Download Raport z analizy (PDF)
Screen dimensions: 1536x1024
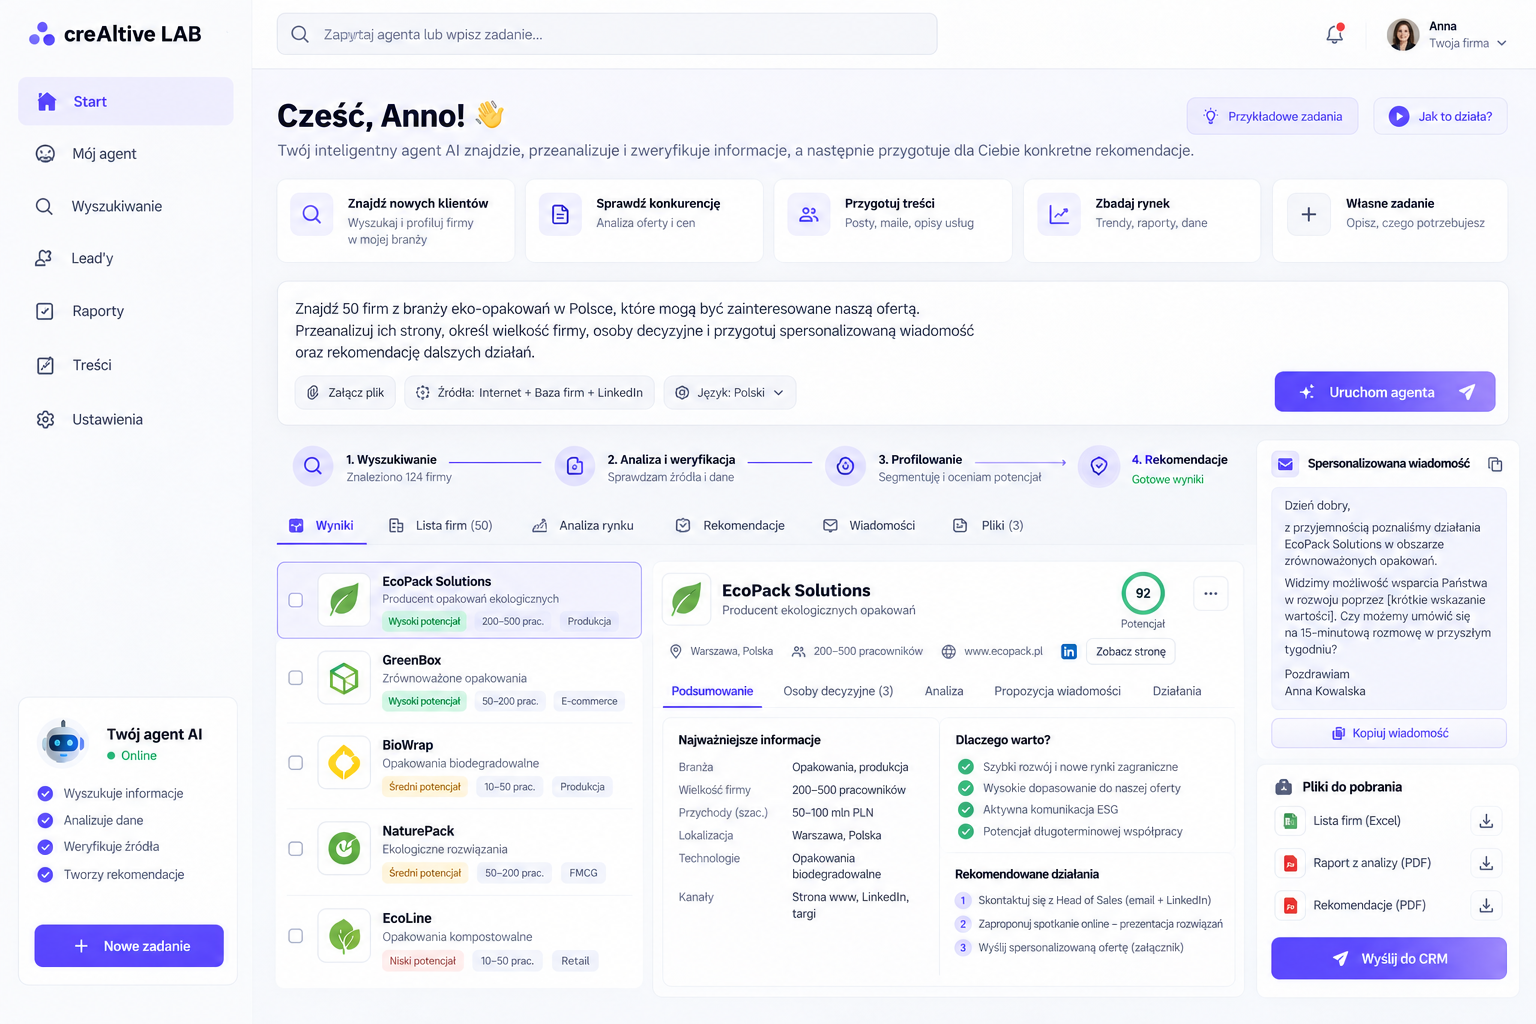(x=1486, y=863)
